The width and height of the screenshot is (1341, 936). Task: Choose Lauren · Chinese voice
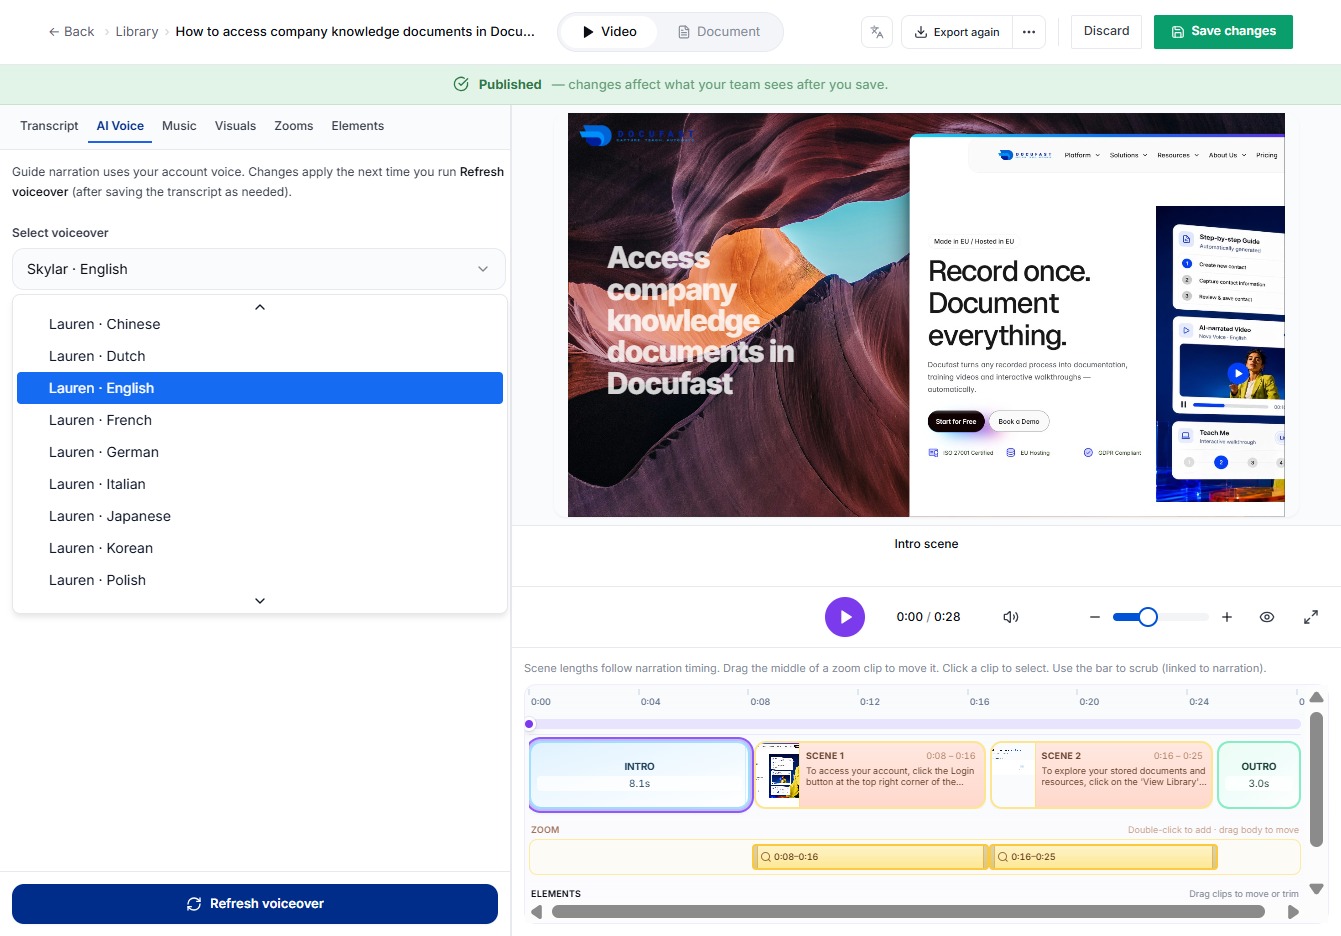coord(260,324)
